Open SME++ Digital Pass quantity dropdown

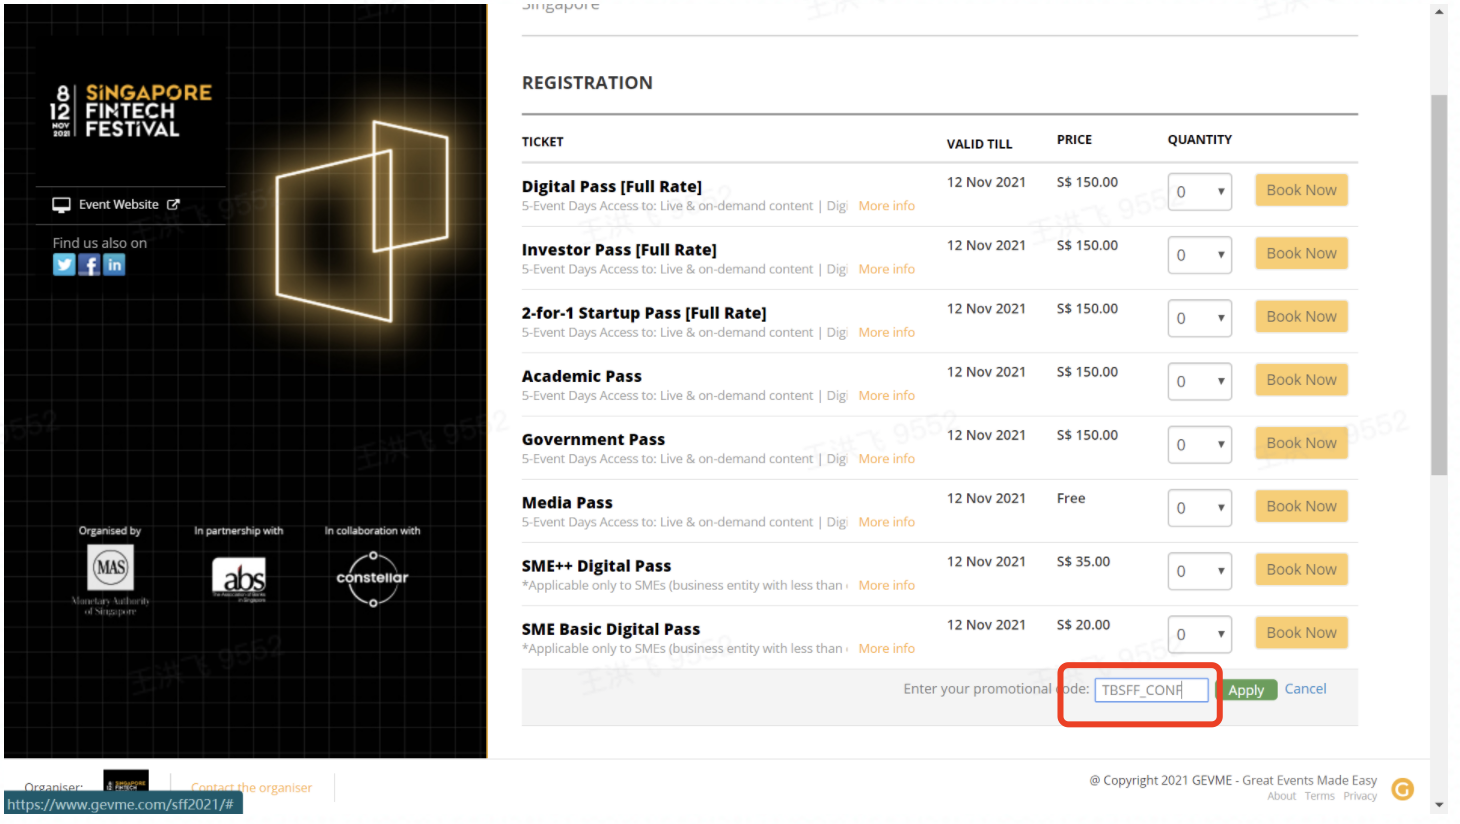tap(1200, 571)
